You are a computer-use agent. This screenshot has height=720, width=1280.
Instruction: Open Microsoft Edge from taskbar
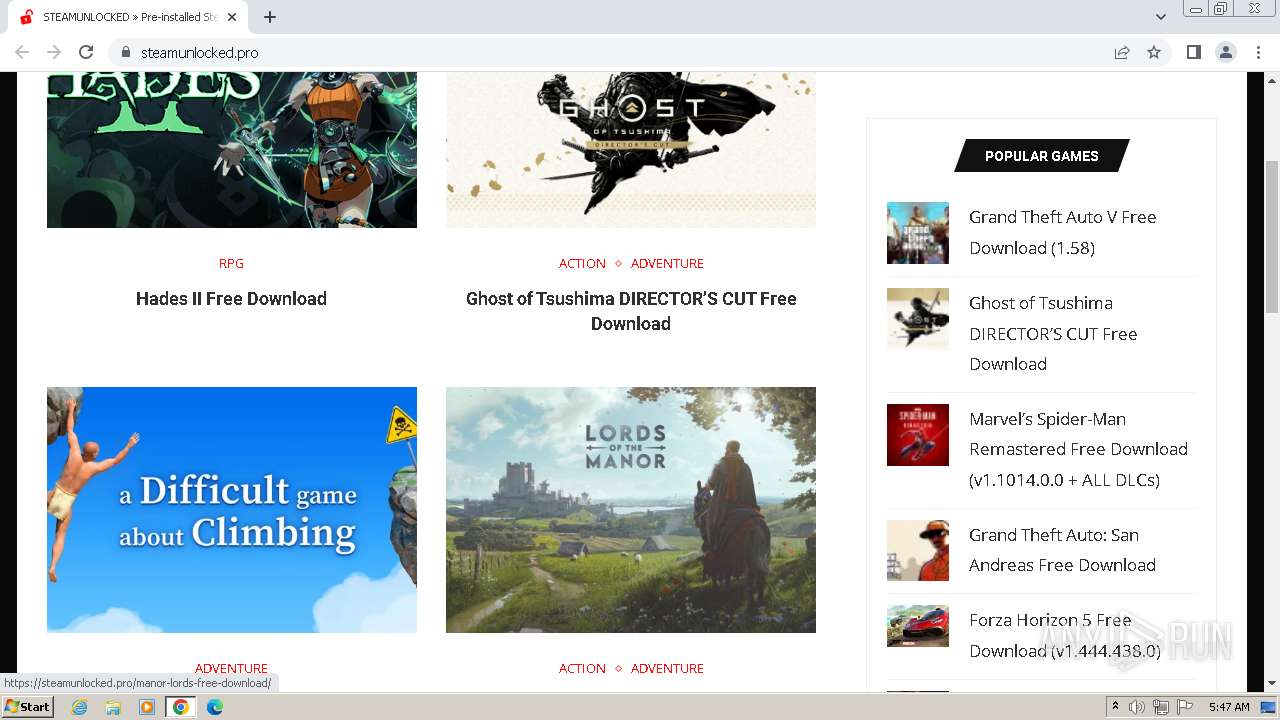[x=215, y=707]
